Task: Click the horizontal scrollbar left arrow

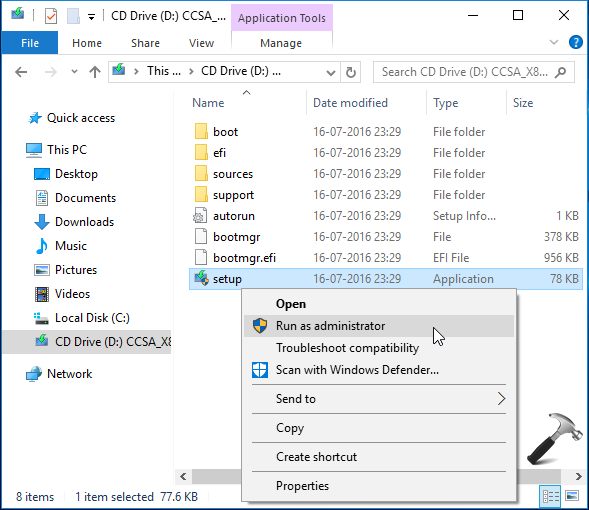Action: pos(183,477)
